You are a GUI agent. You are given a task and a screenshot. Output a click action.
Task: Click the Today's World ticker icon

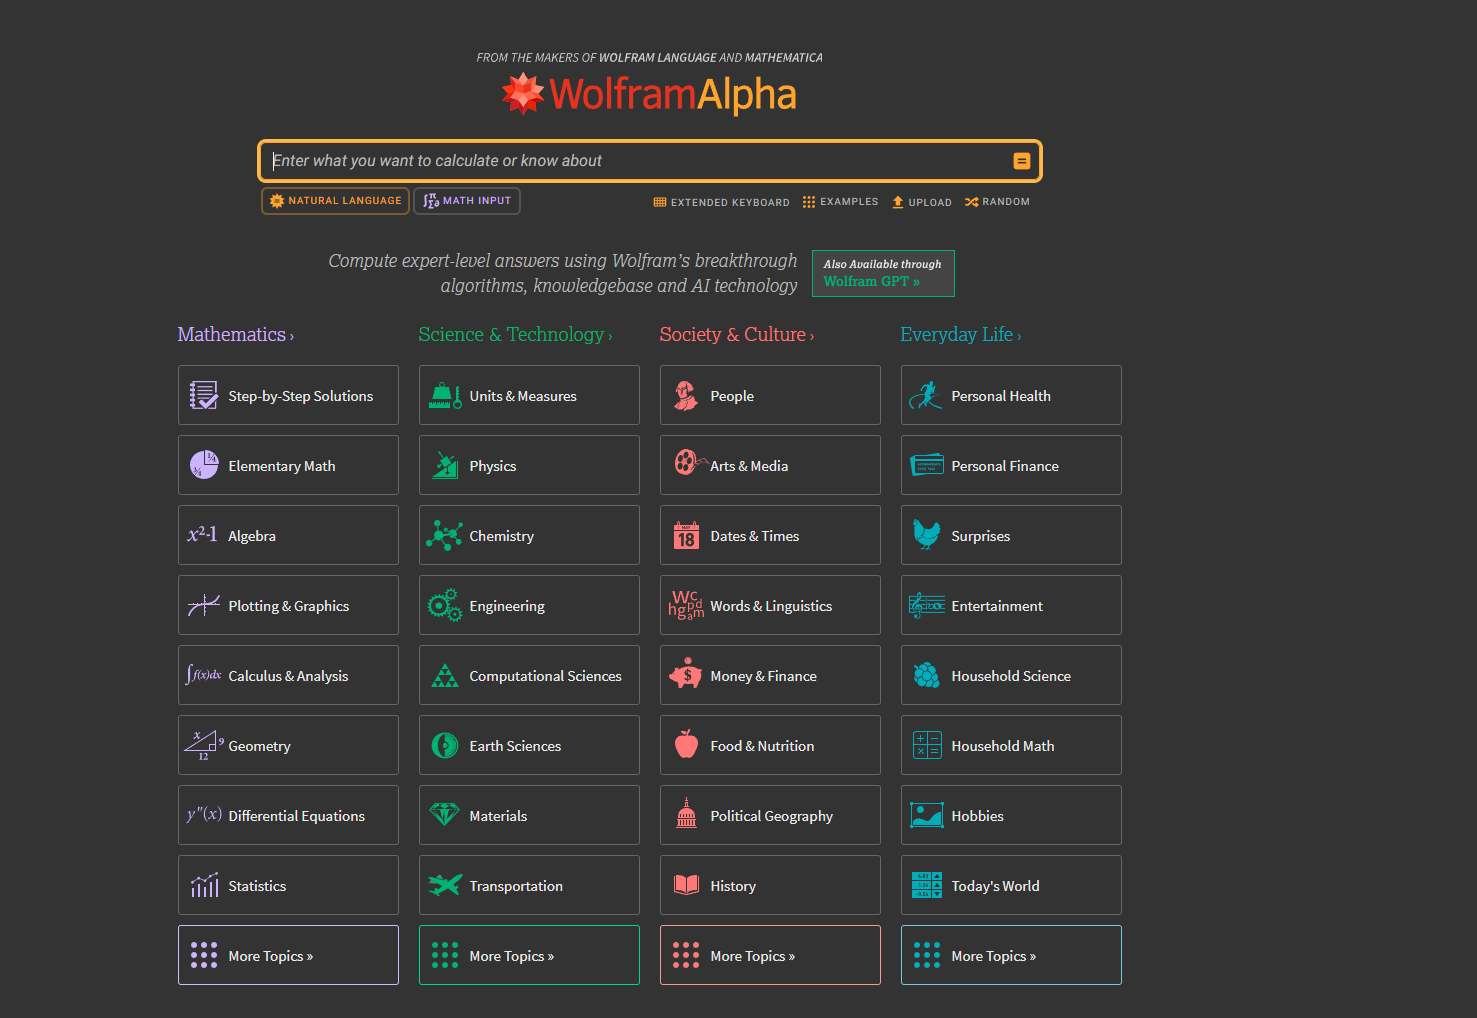tap(927, 885)
